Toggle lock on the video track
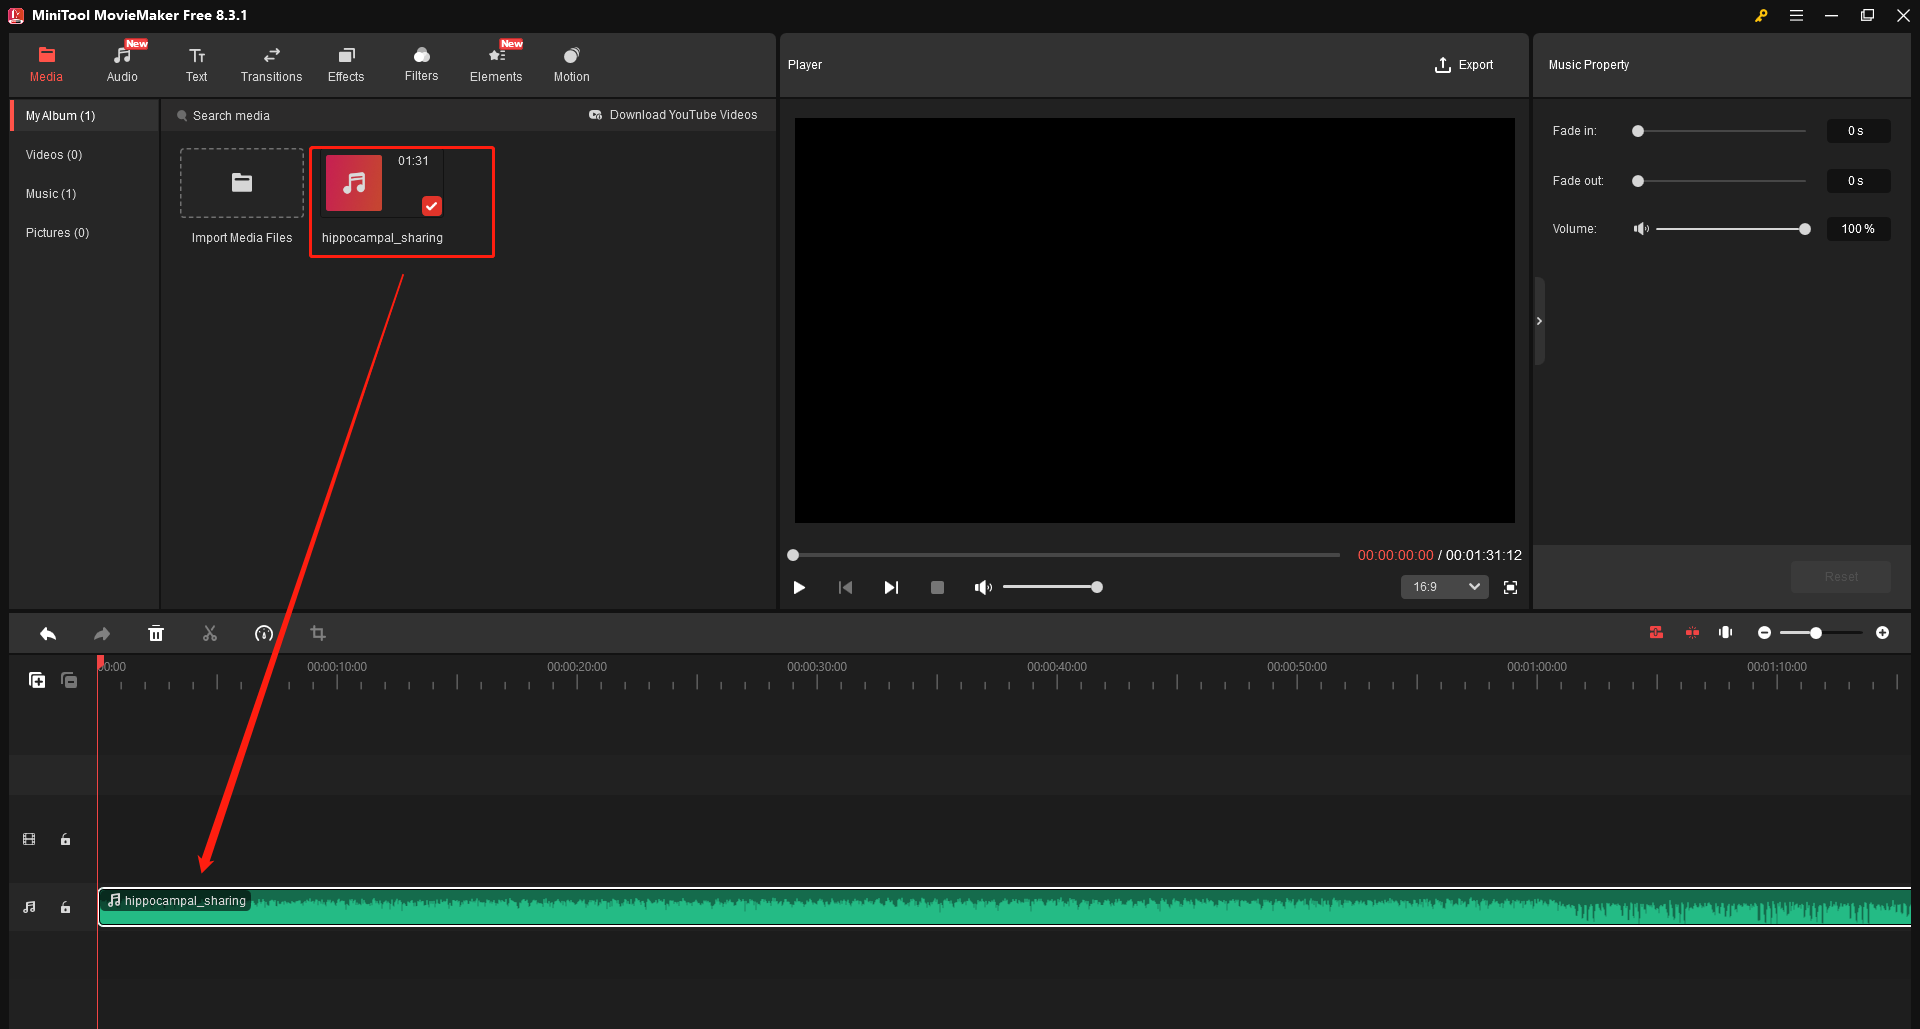 (66, 840)
